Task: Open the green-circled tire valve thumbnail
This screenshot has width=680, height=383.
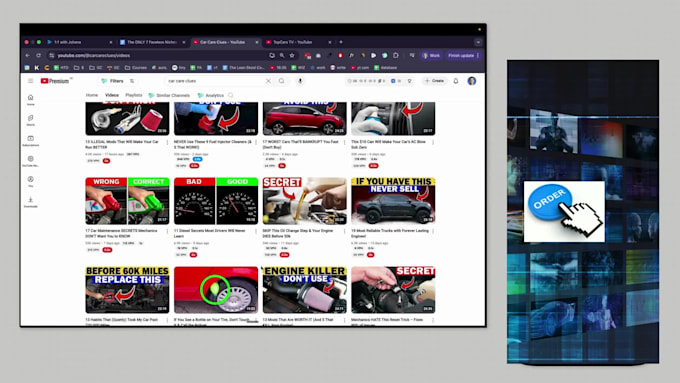Action: pyautogui.click(x=216, y=290)
